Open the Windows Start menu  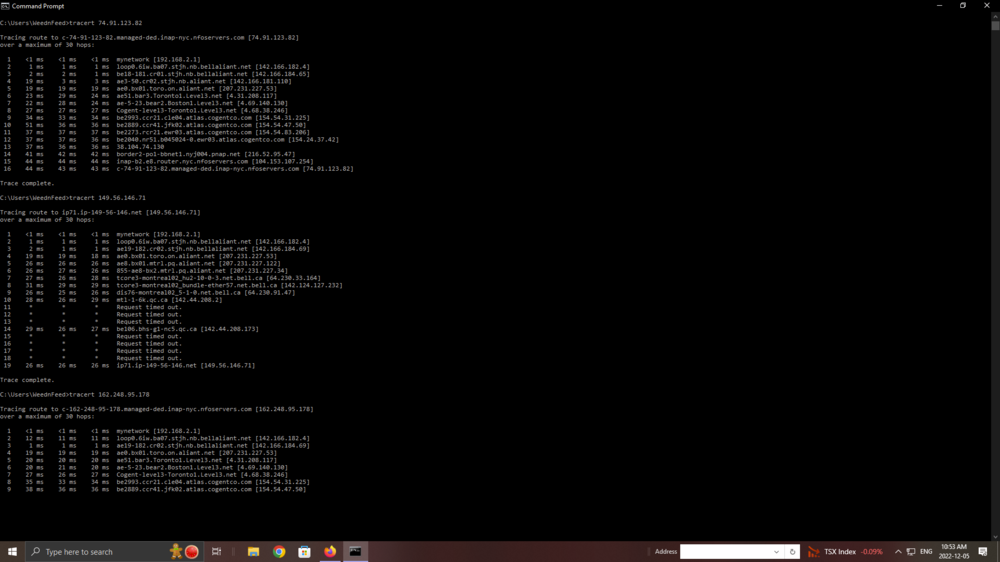tap(12, 552)
